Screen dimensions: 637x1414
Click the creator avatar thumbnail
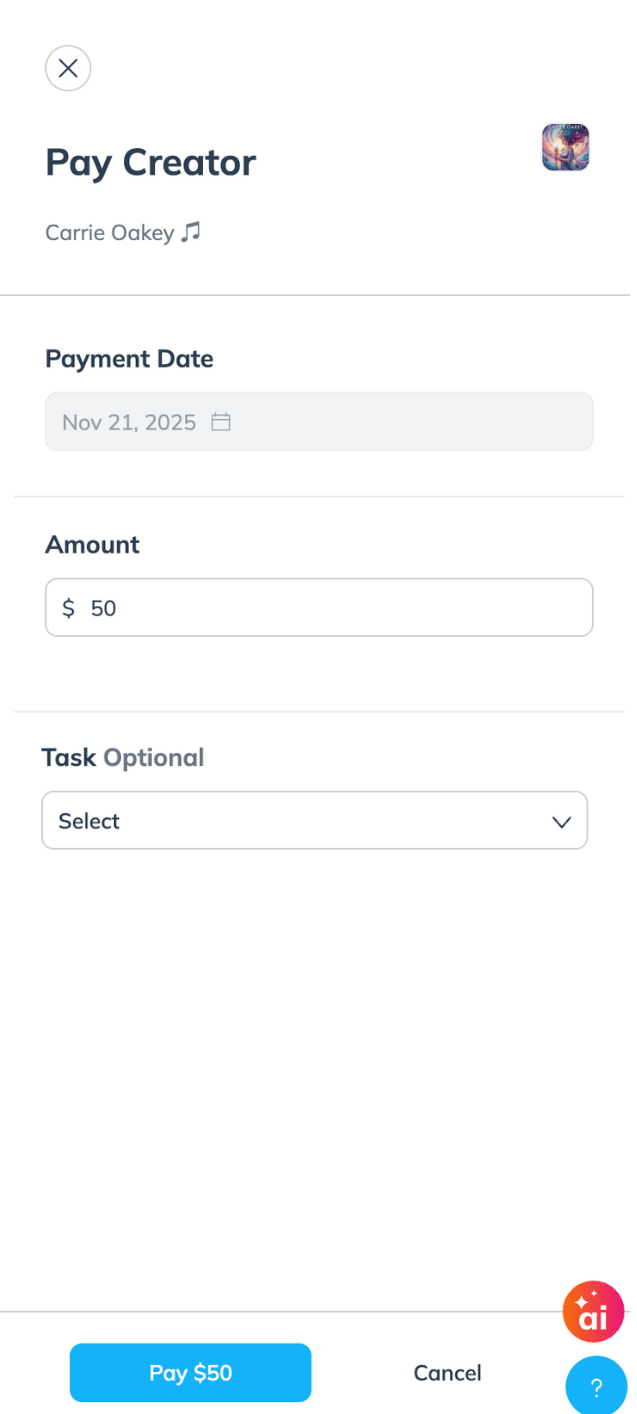click(x=565, y=148)
